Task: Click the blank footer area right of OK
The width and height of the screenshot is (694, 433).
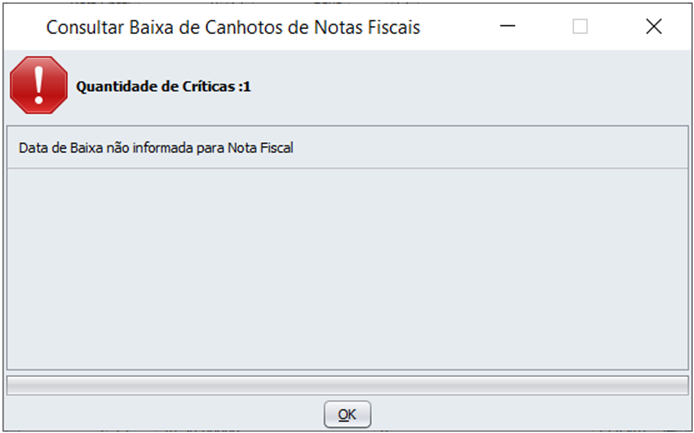Action: click(x=530, y=414)
